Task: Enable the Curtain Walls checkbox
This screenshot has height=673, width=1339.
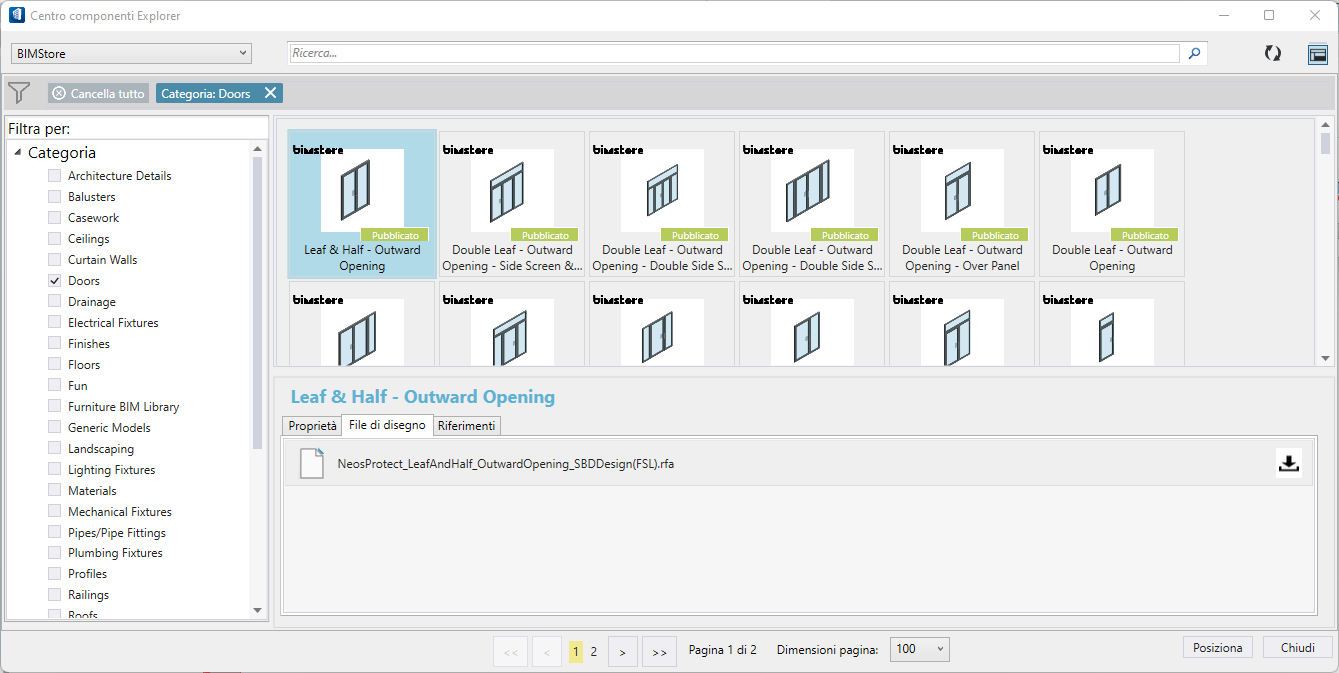Action: pos(55,260)
